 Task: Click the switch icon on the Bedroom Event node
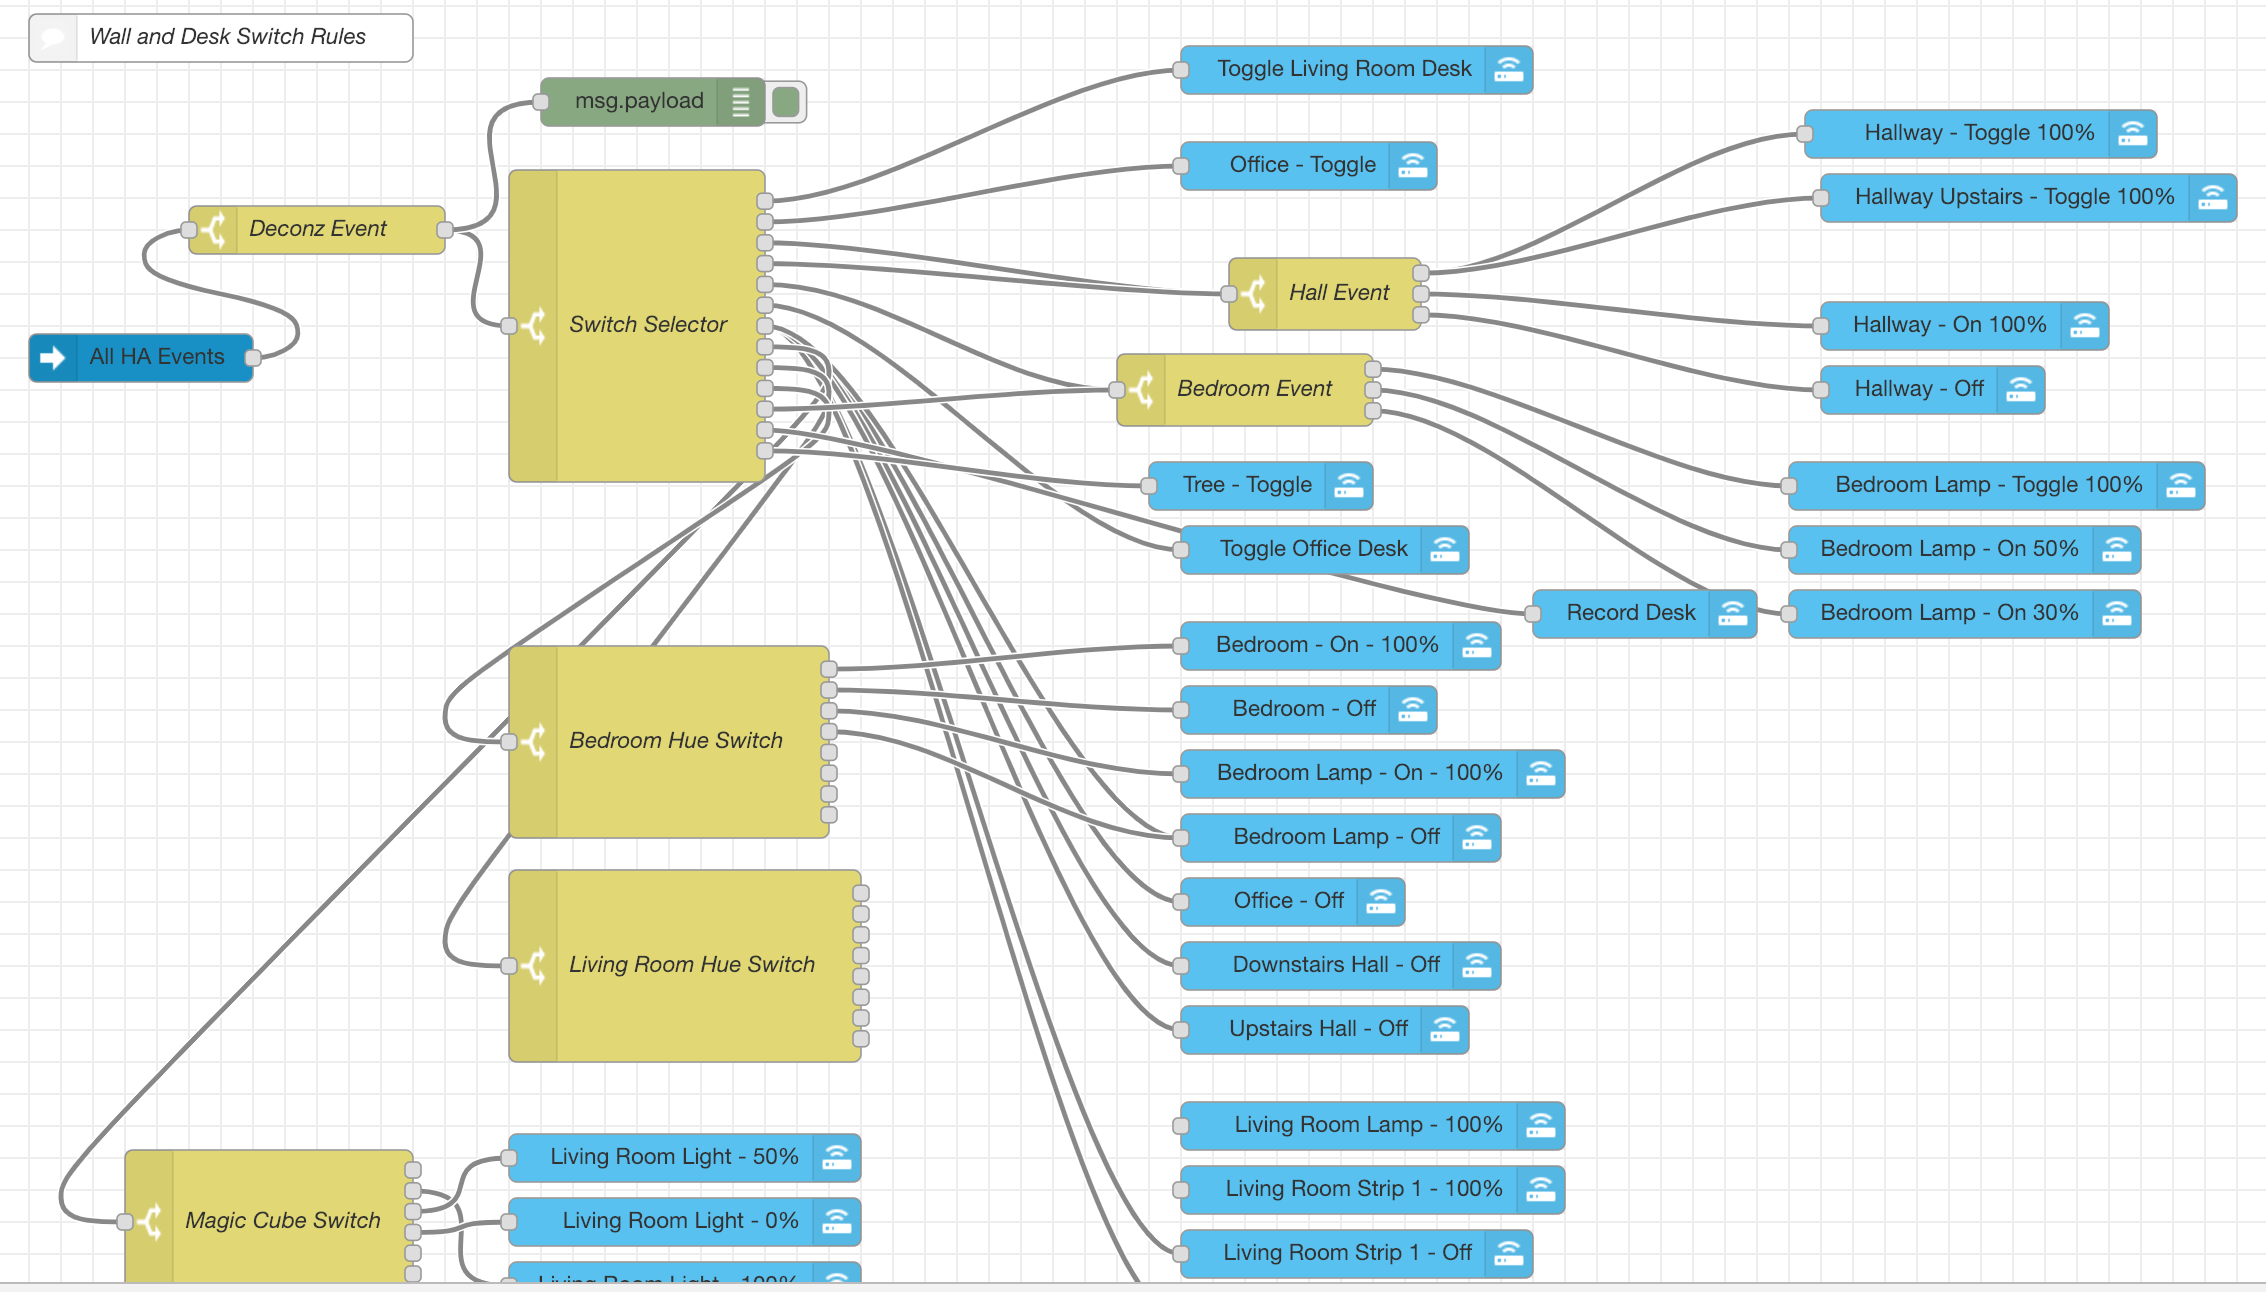tap(1143, 389)
